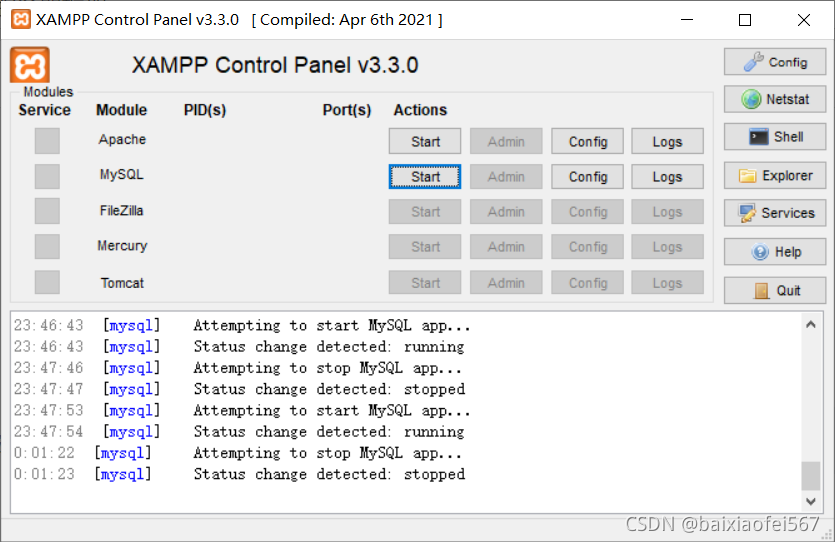
Task: Click the Mercury Start button
Action: click(425, 247)
